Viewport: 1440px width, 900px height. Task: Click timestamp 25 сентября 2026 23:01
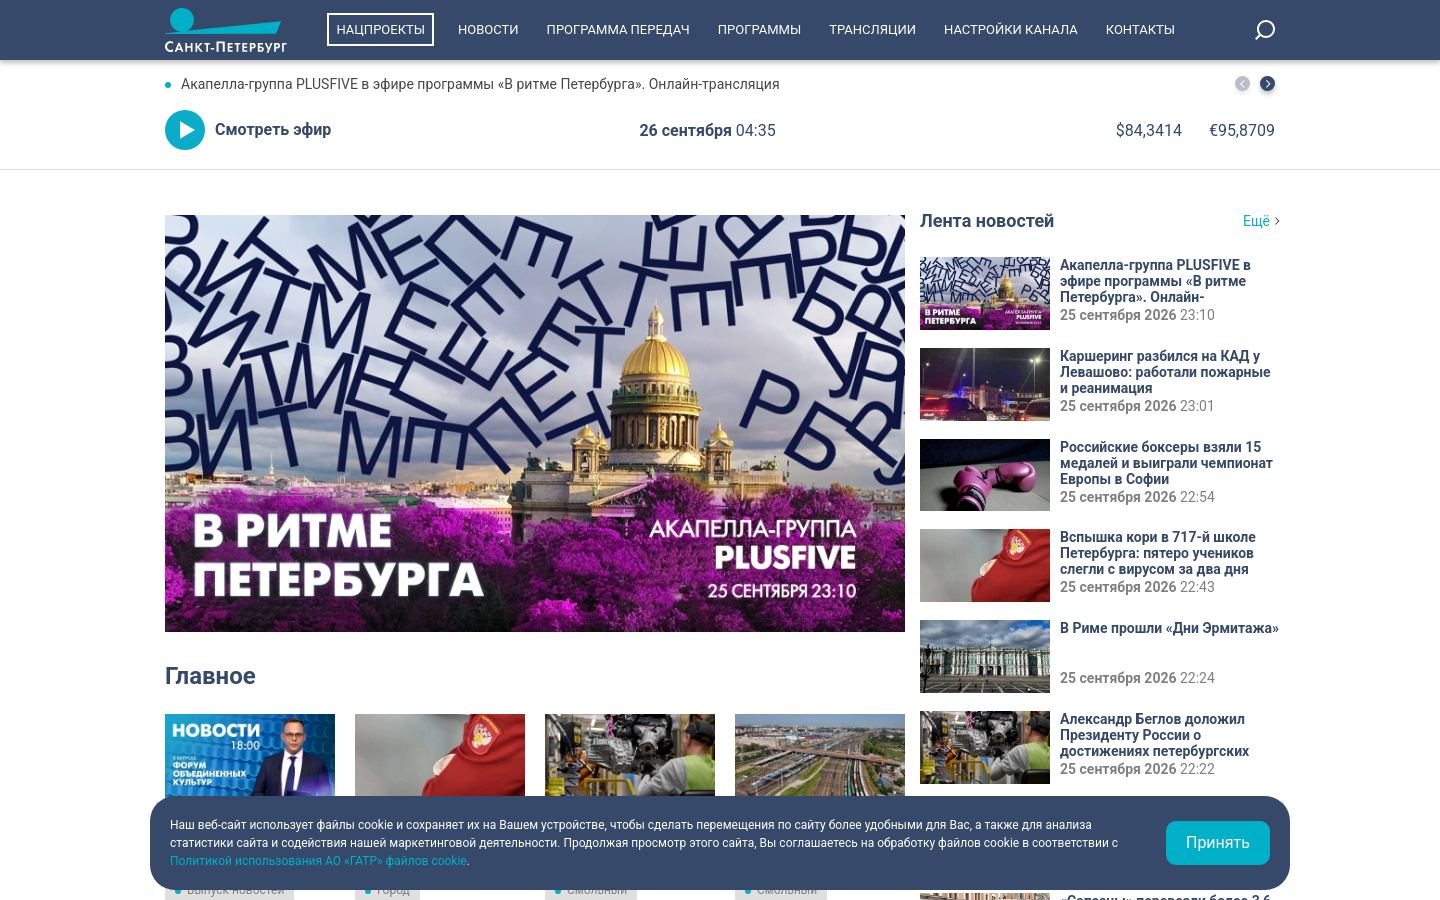(x=1137, y=406)
